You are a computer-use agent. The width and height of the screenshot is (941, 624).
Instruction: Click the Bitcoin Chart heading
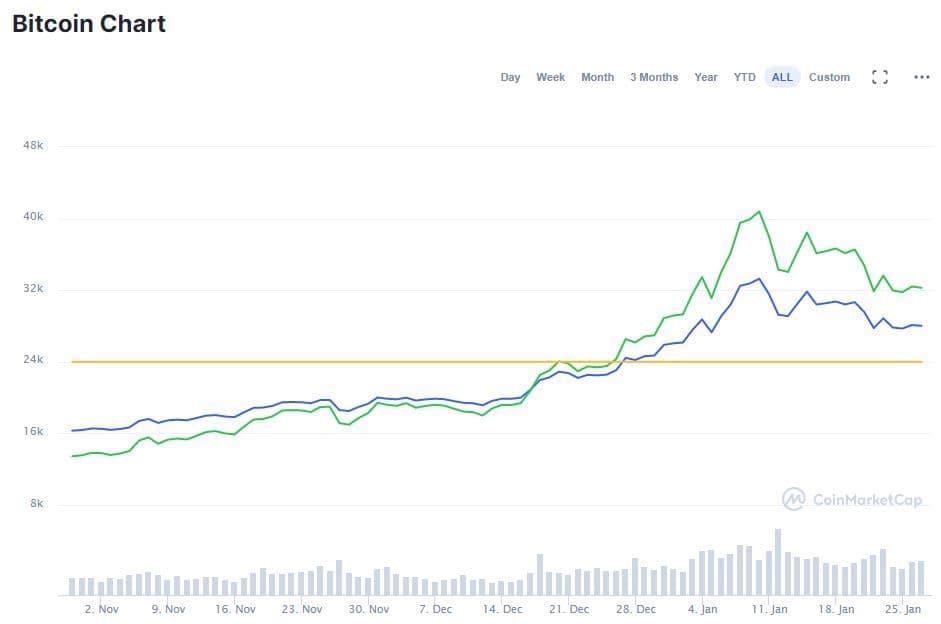(x=89, y=24)
